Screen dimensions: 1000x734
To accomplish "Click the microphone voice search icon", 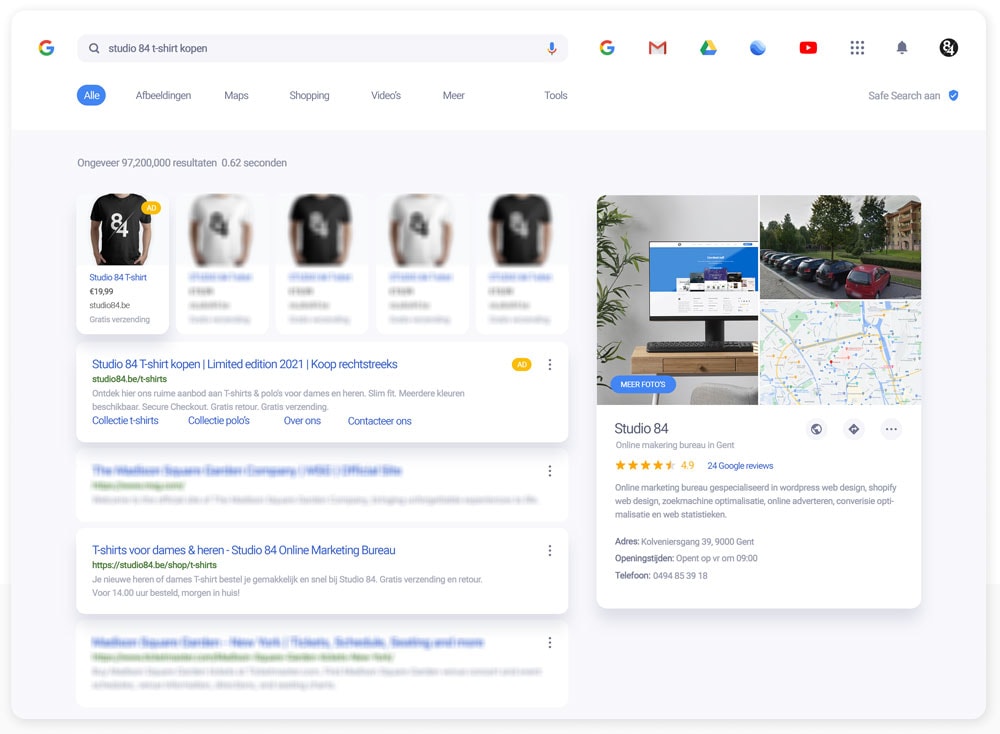I will [x=551, y=48].
